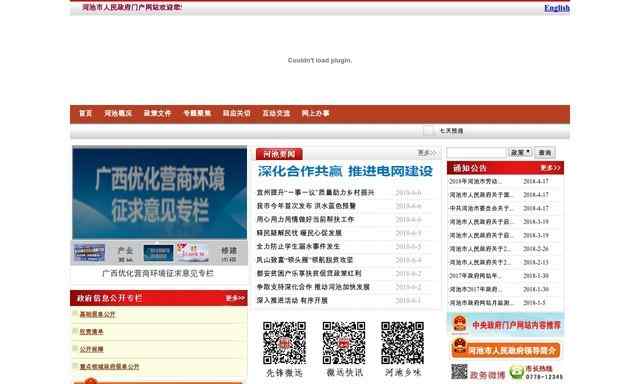Open the 政策文件 navigation menu item

click(158, 113)
